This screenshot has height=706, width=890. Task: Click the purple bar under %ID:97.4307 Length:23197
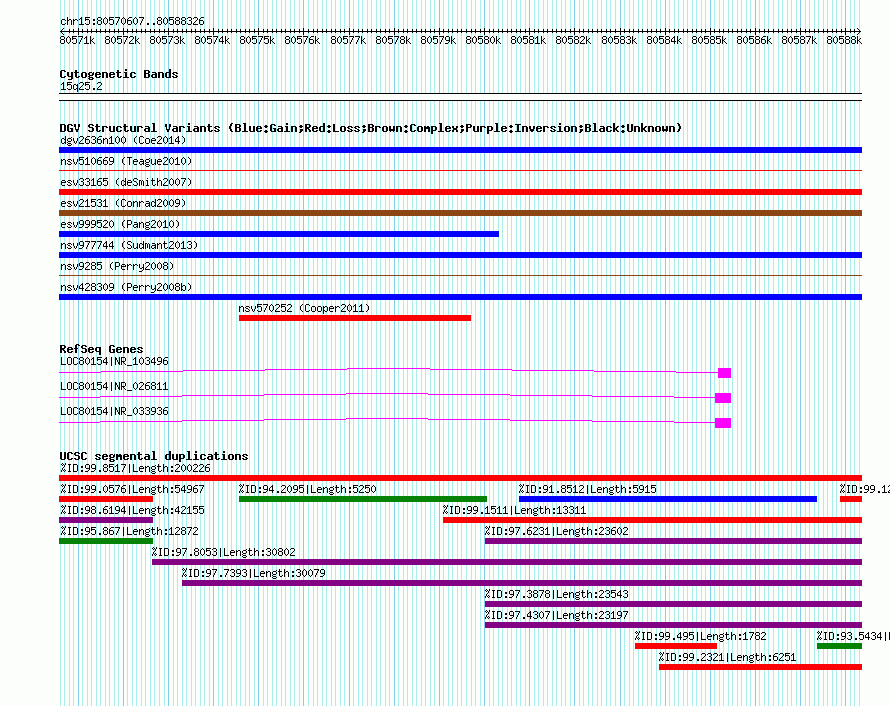673,625
